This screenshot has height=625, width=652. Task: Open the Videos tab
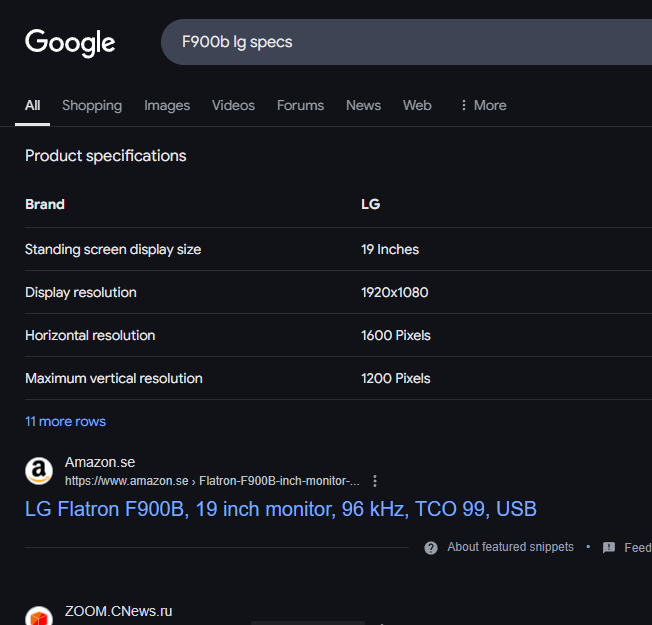(233, 106)
